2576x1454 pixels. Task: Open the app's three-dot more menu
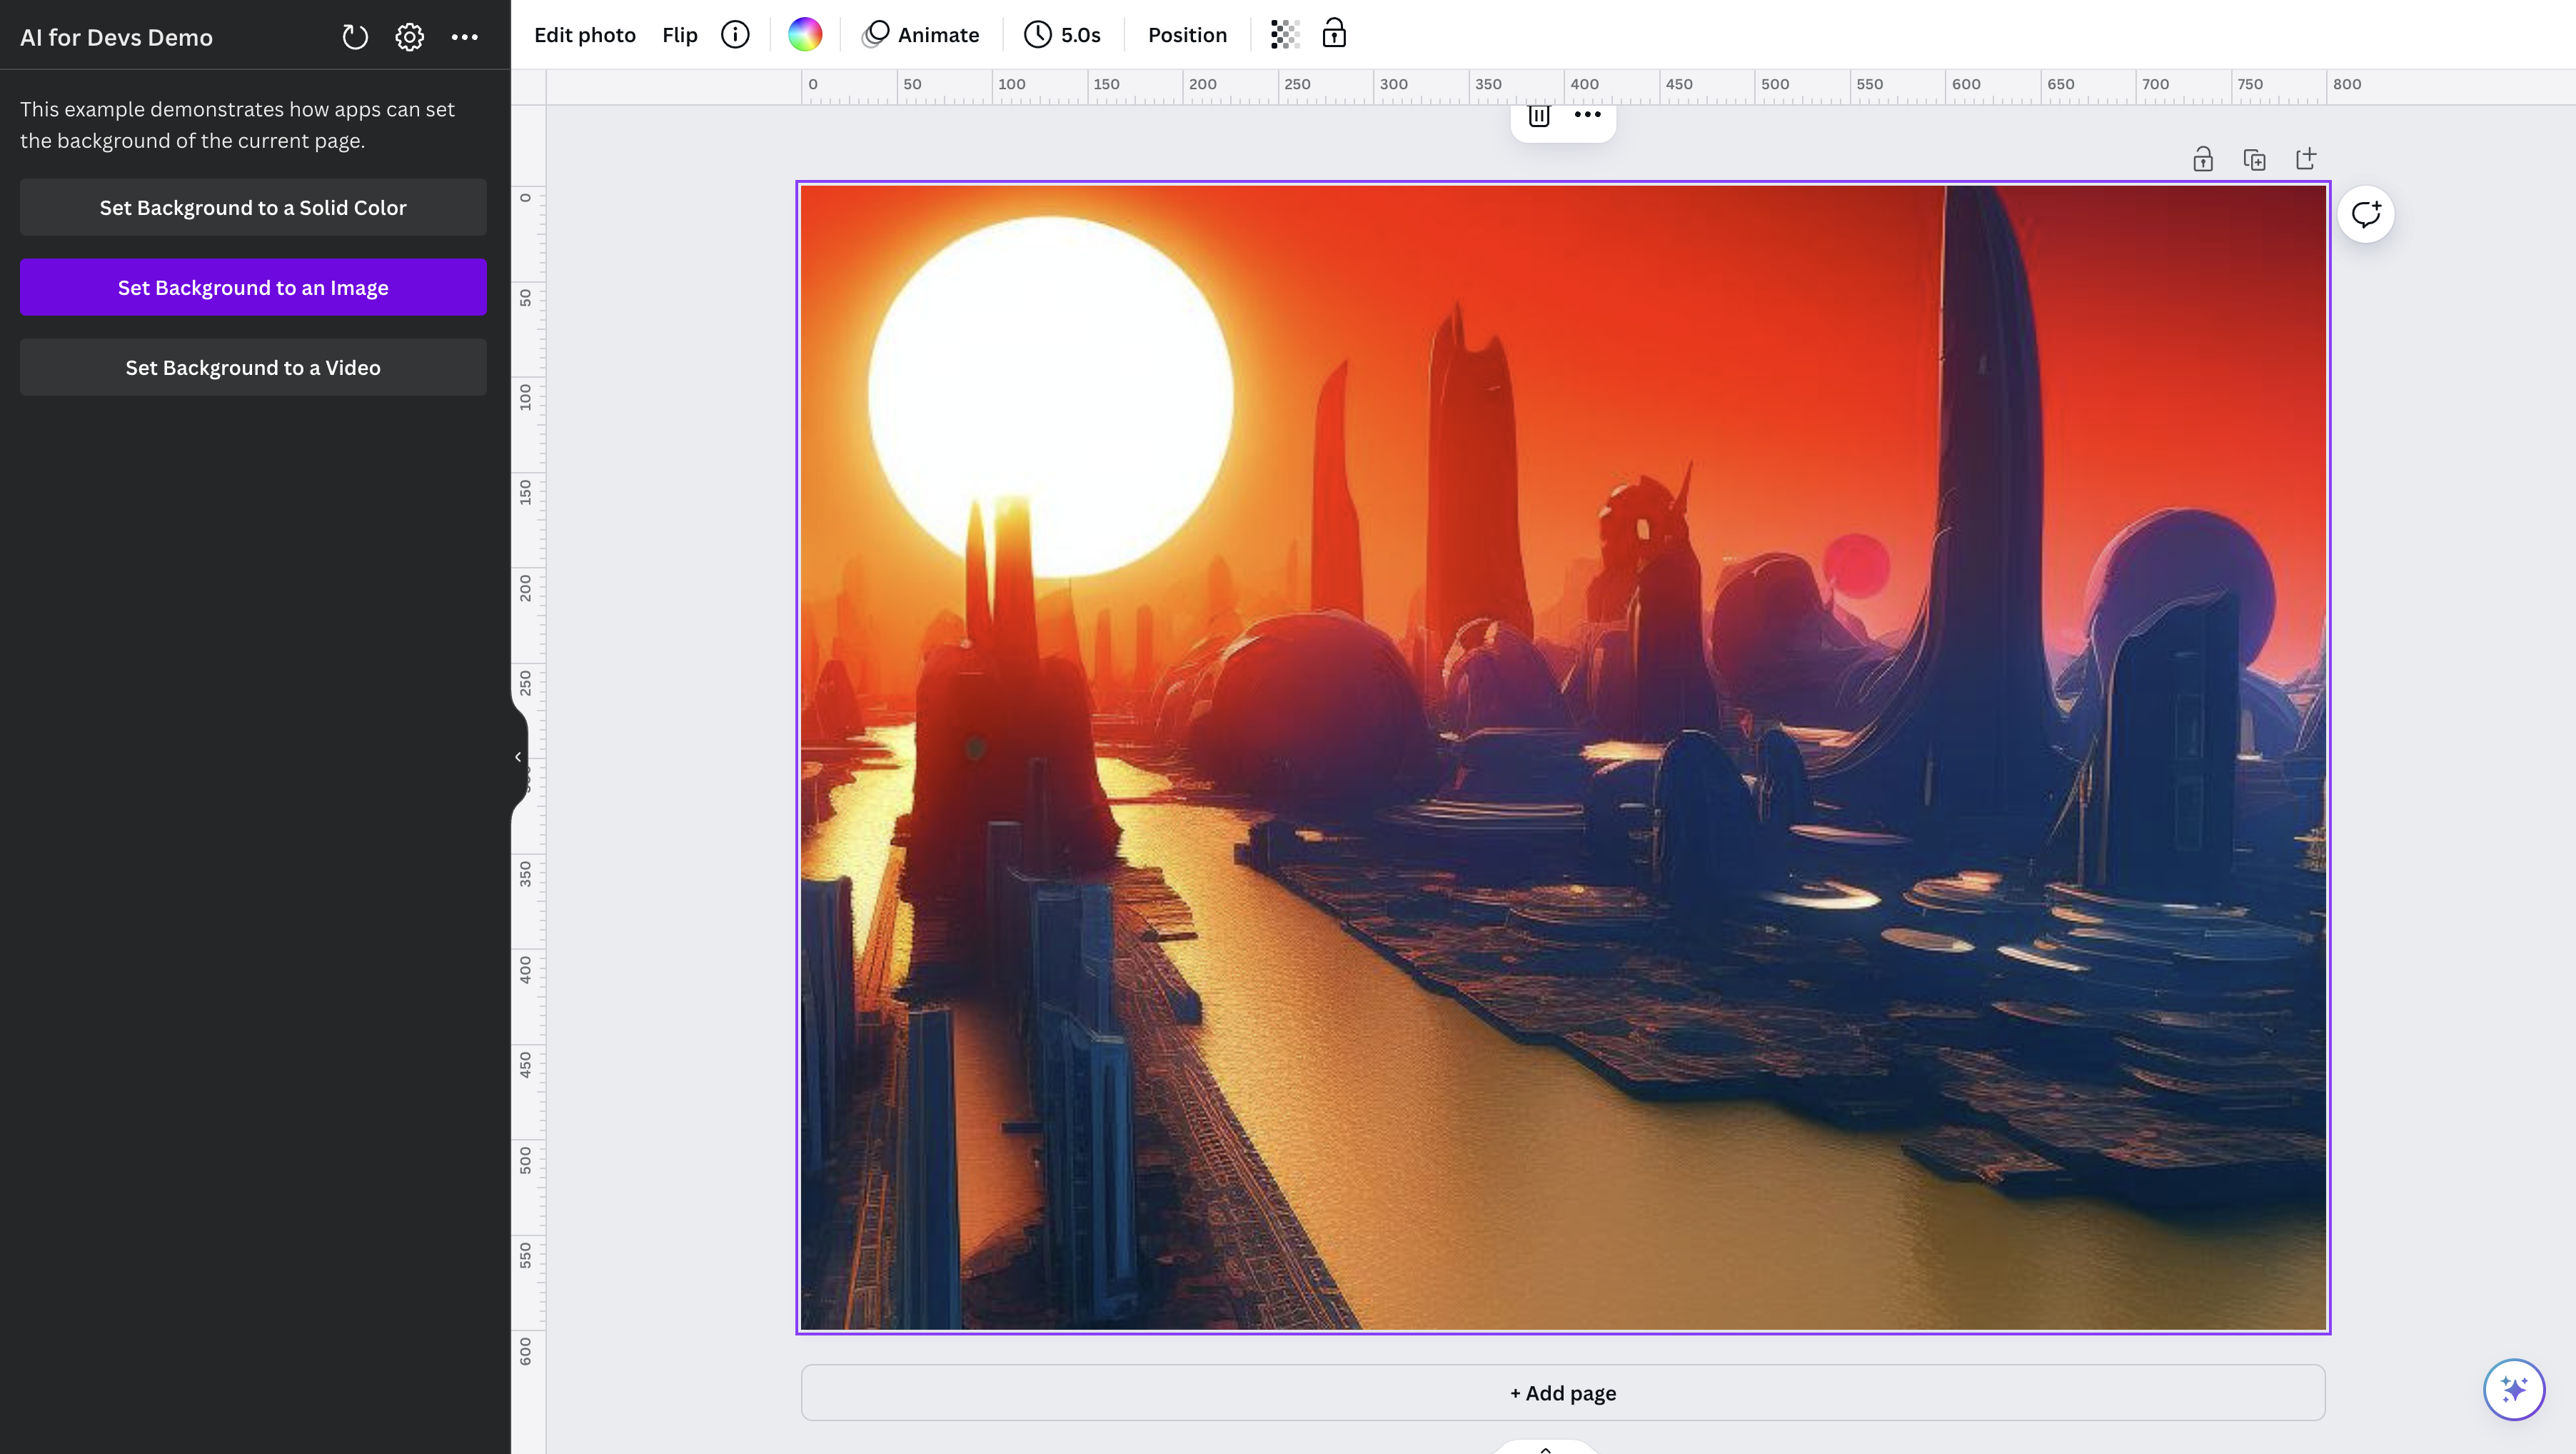464,37
